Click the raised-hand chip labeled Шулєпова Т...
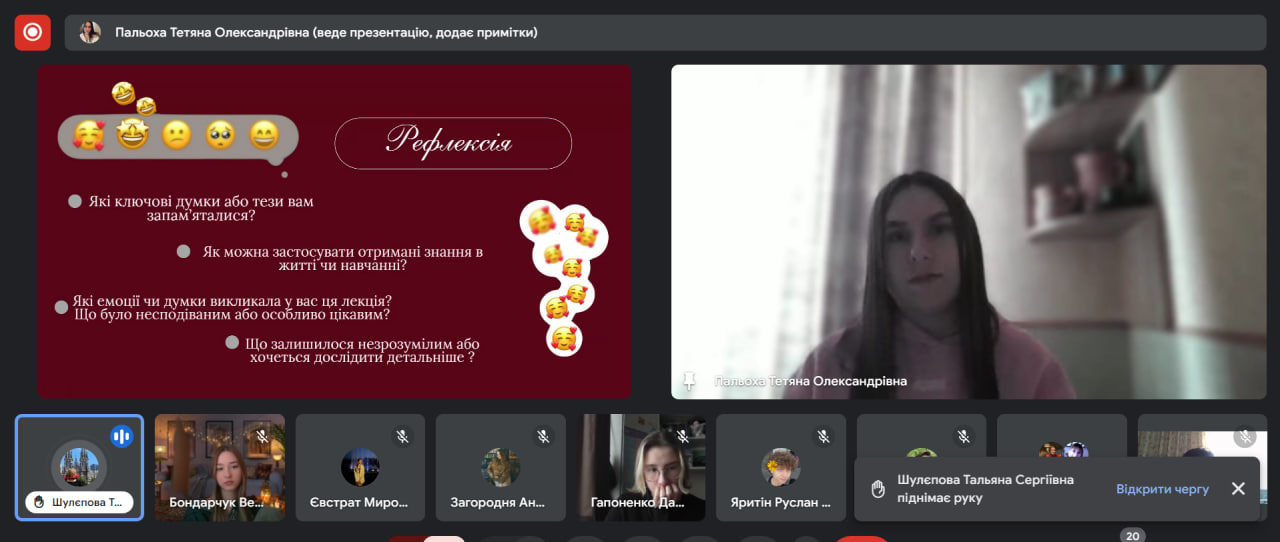The height and width of the screenshot is (542, 1280). pos(79,503)
